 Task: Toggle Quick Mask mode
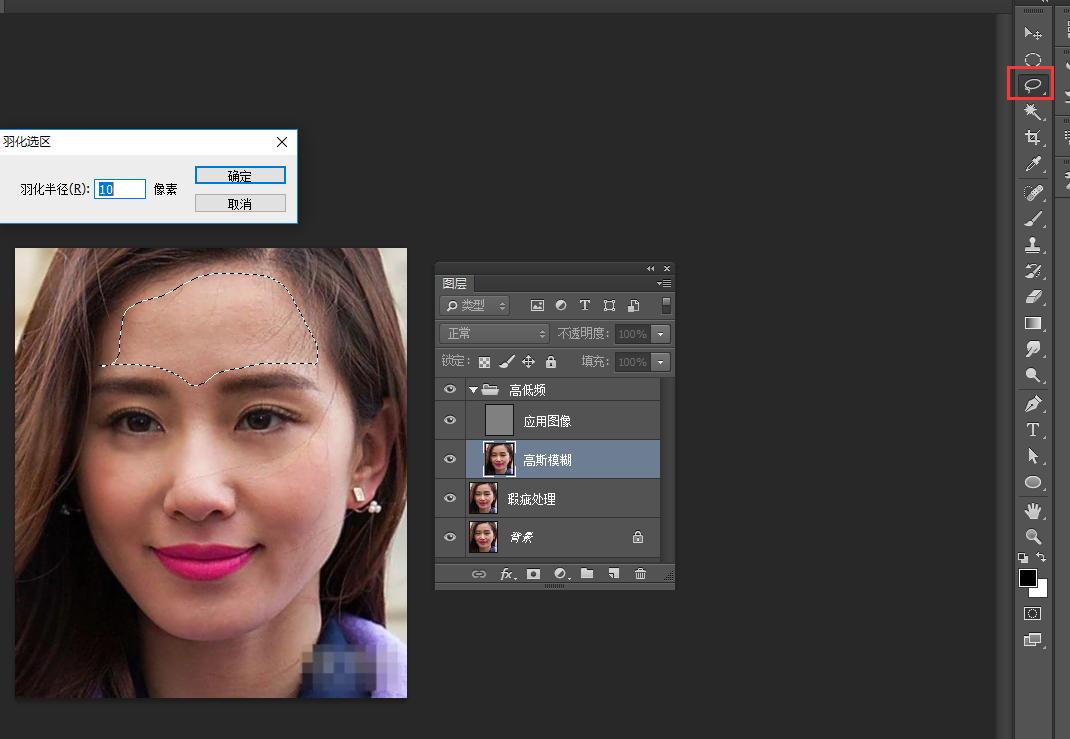pyautogui.click(x=1032, y=613)
